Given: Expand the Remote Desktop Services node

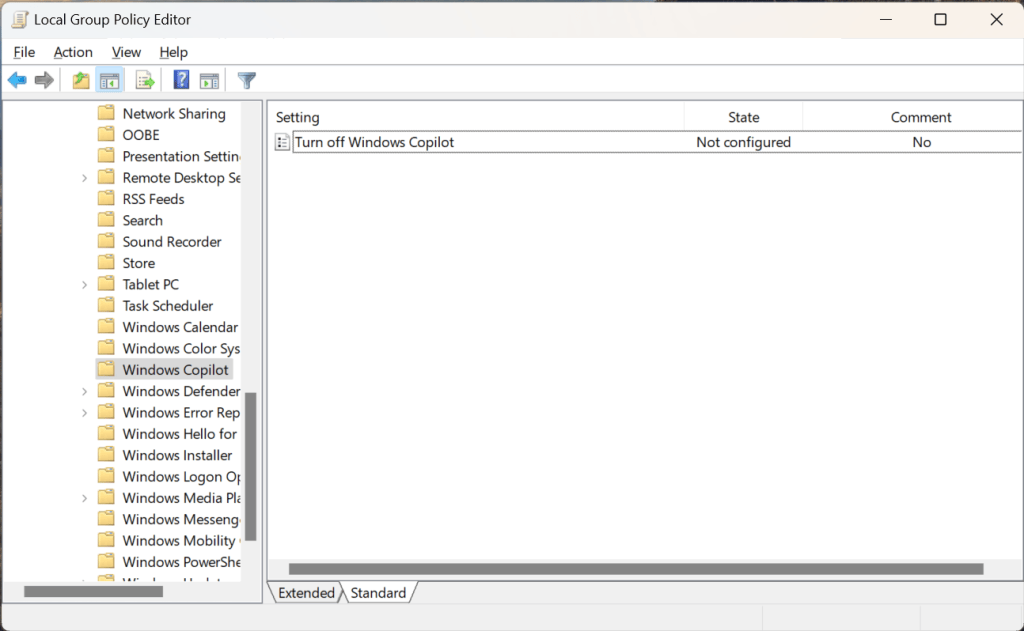Looking at the screenshot, I should [84, 177].
